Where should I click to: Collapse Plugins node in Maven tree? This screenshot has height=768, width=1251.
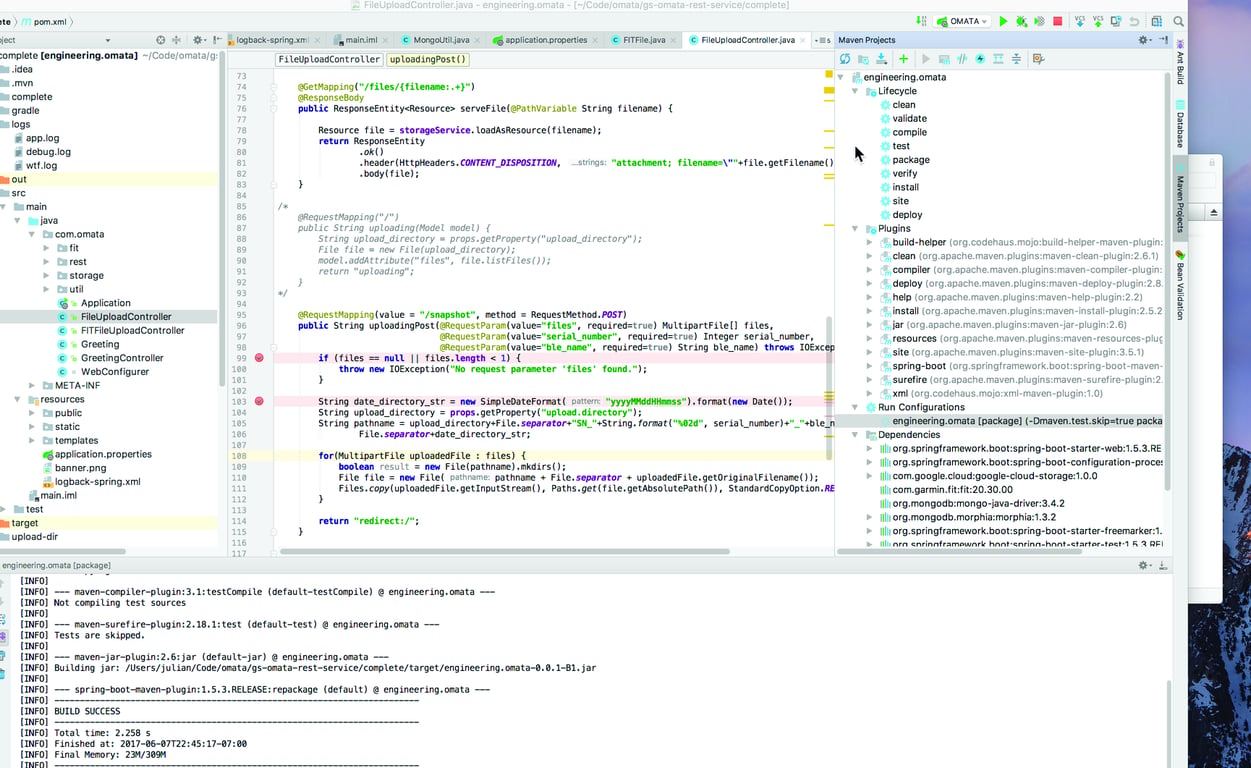coord(856,229)
